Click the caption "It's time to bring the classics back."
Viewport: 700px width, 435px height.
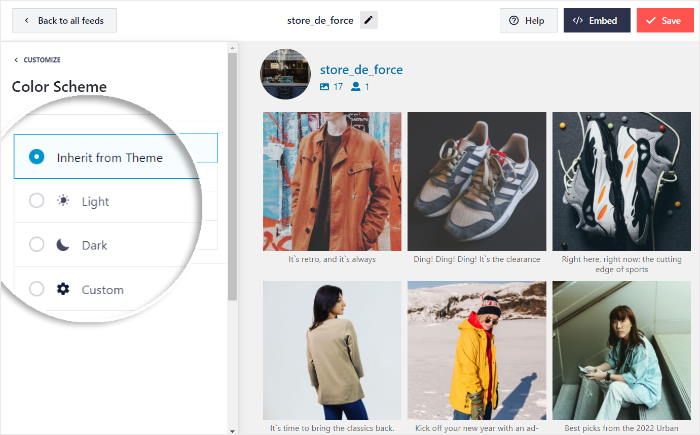tap(332, 428)
